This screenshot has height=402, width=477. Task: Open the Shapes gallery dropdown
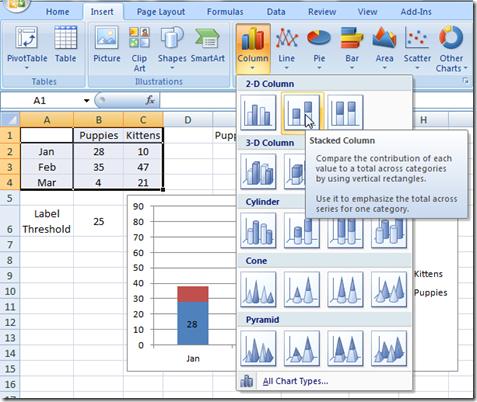pos(172,49)
